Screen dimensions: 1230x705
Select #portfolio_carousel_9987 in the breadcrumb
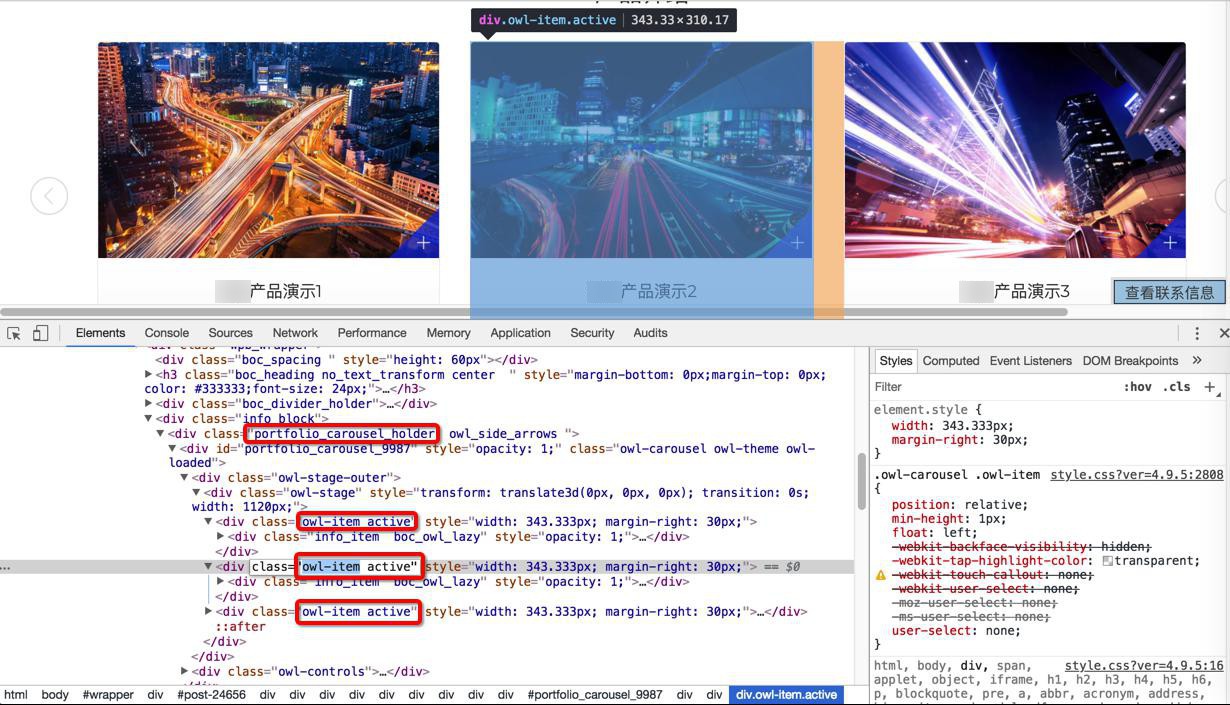pyautogui.click(x=595, y=695)
